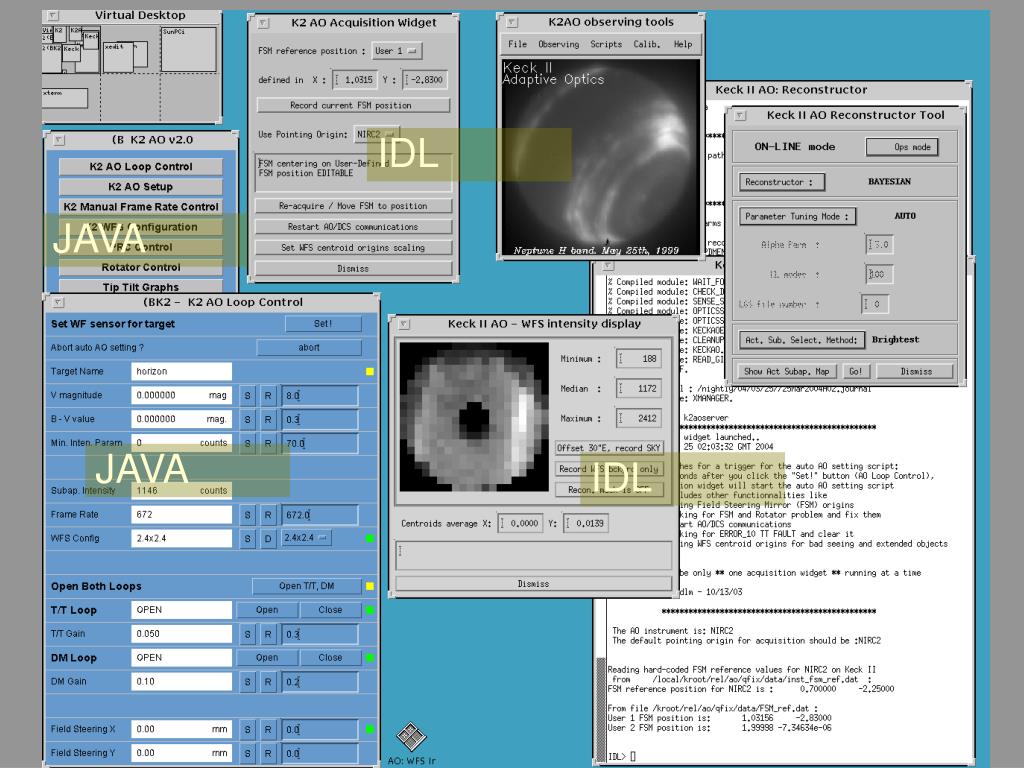Viewport: 1024px width, 768px height.
Task: Open File menu in K2AO observing tools
Action: click(x=517, y=44)
